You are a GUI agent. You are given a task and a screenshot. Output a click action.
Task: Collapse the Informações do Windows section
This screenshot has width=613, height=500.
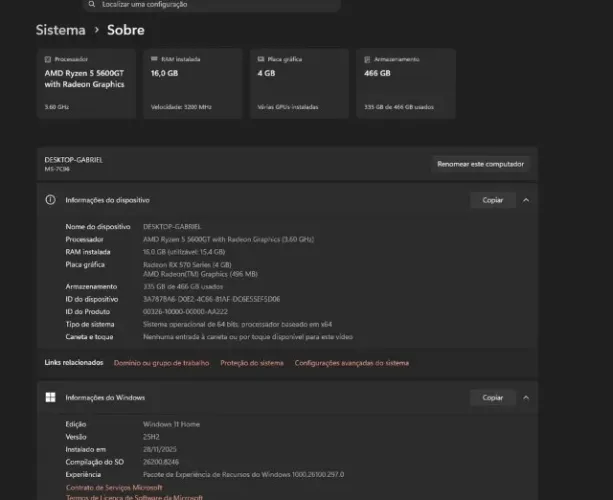[526, 398]
